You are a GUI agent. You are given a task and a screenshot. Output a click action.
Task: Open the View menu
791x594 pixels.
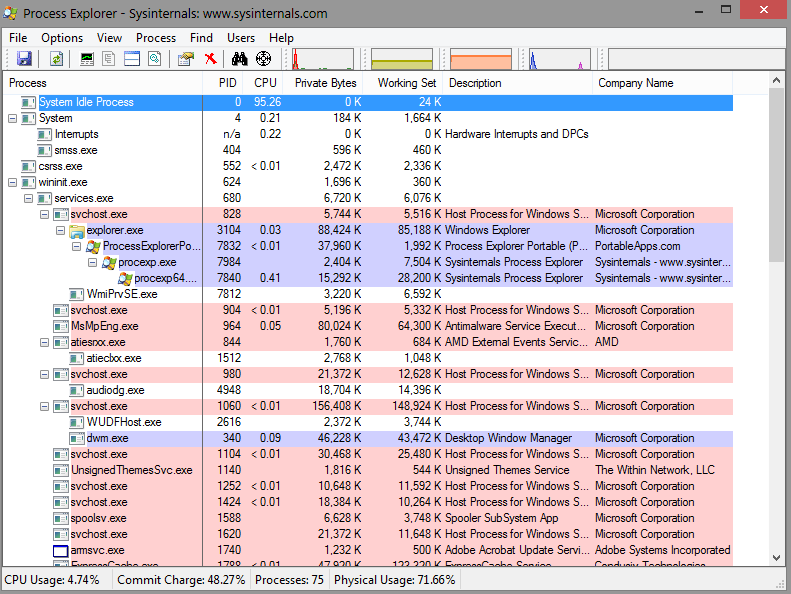click(x=109, y=38)
